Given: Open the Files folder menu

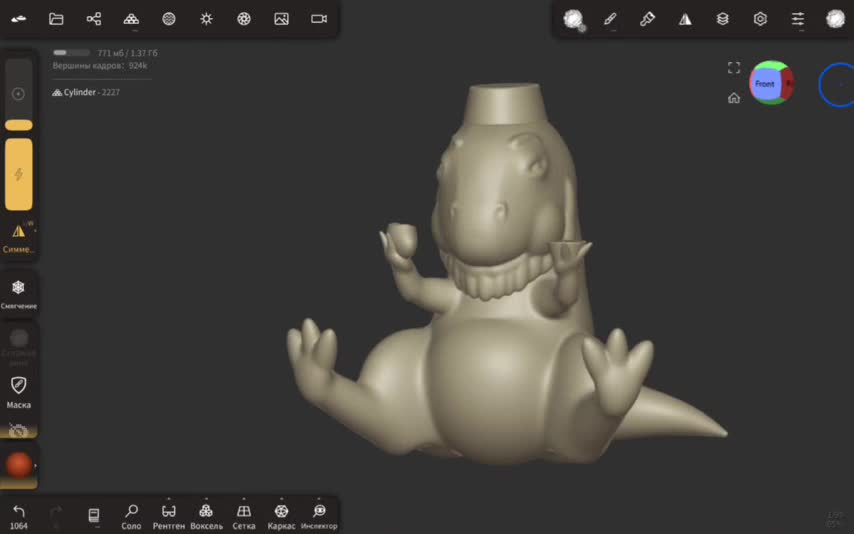Looking at the screenshot, I should coord(56,19).
